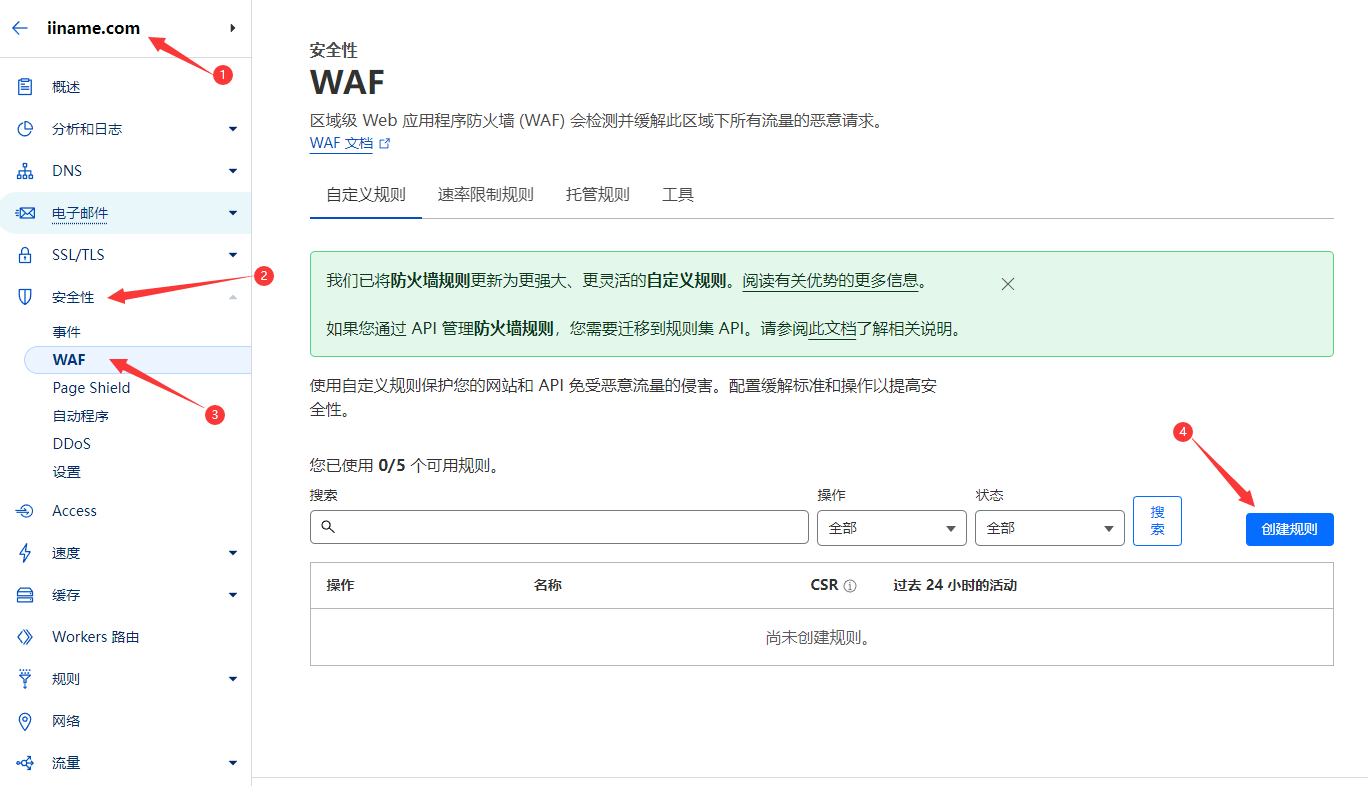Switch to the 速率限制规则 tab
This screenshot has height=786, width=1368.
coord(486,195)
